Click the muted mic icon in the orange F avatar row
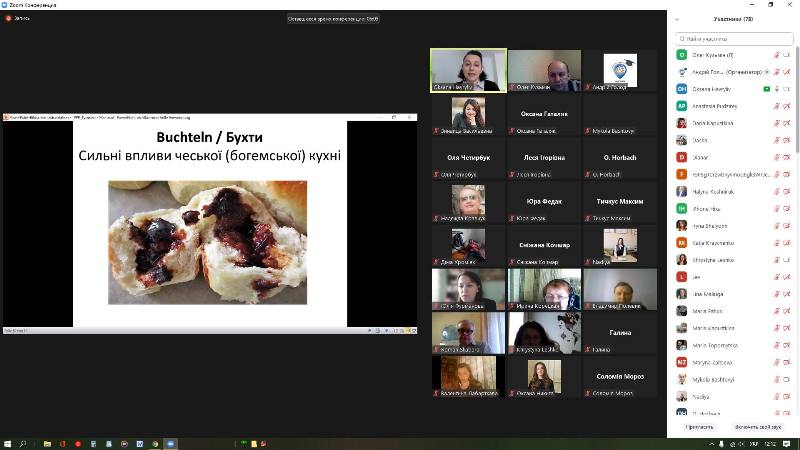This screenshot has height=450, width=800. [x=777, y=174]
